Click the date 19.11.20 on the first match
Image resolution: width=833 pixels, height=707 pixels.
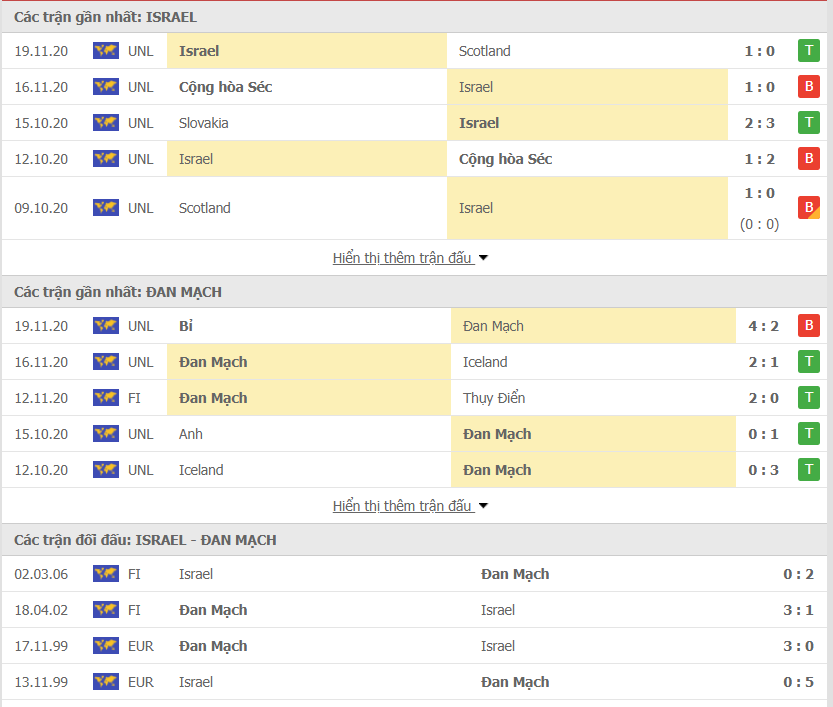point(41,50)
